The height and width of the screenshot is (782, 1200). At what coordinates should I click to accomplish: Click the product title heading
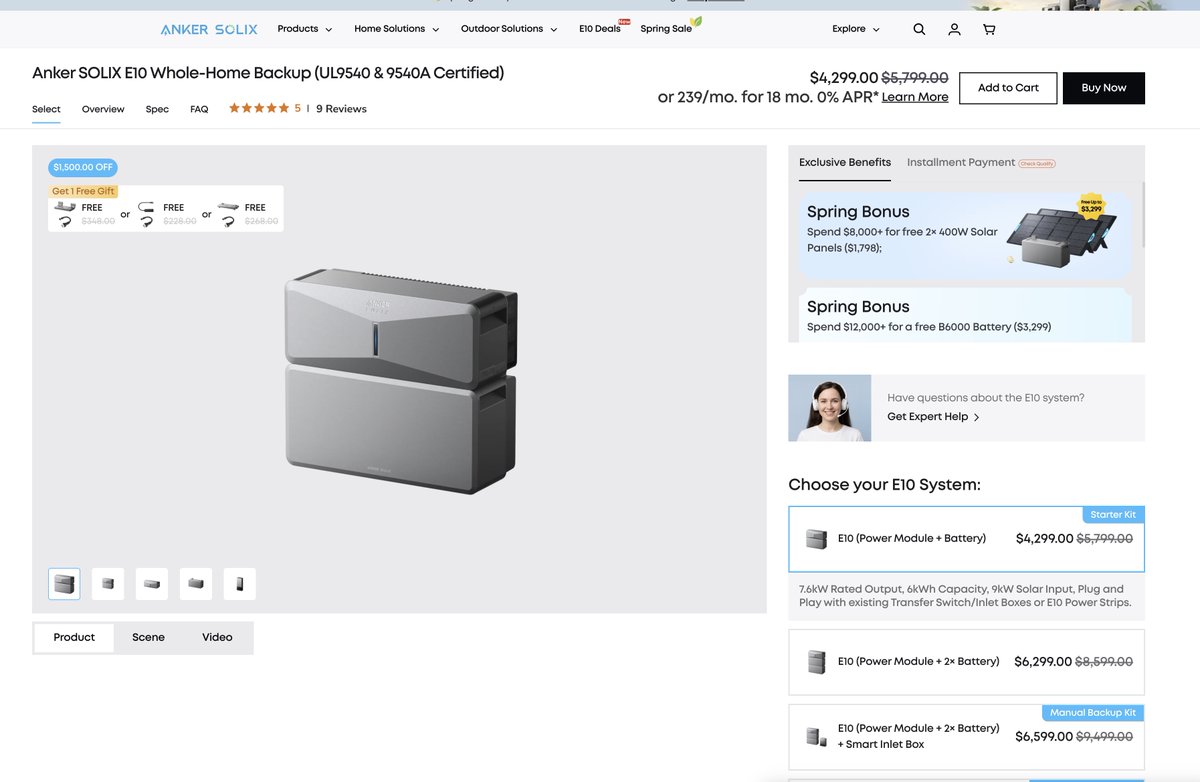click(268, 73)
